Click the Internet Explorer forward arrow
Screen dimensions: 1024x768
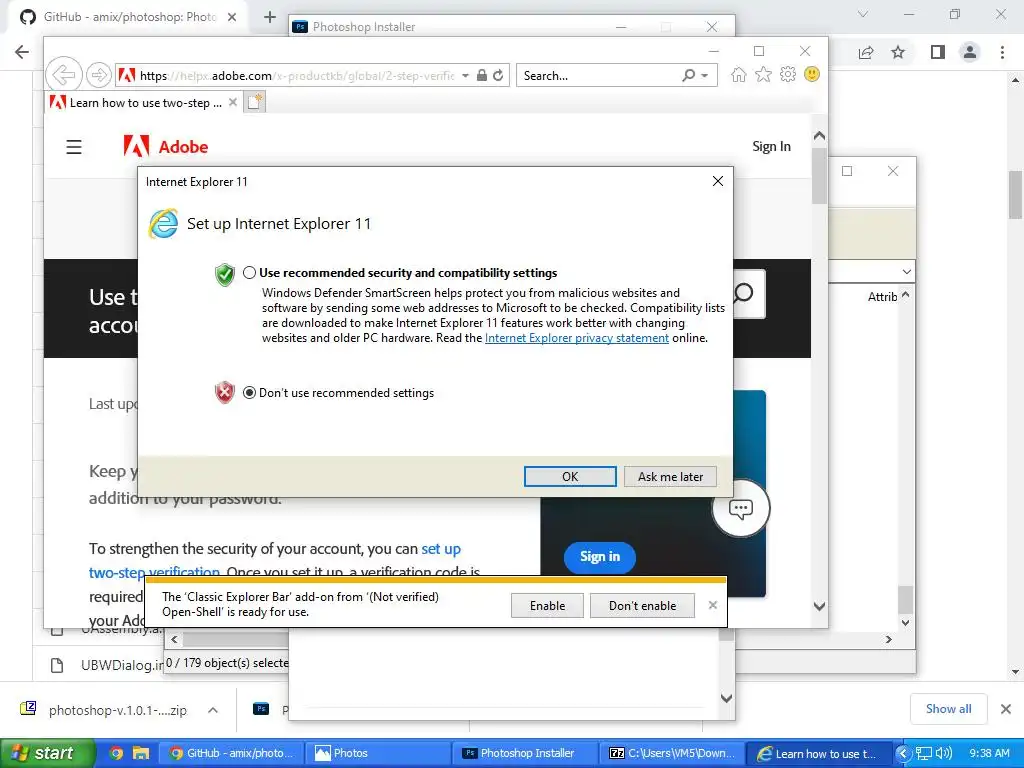point(99,75)
